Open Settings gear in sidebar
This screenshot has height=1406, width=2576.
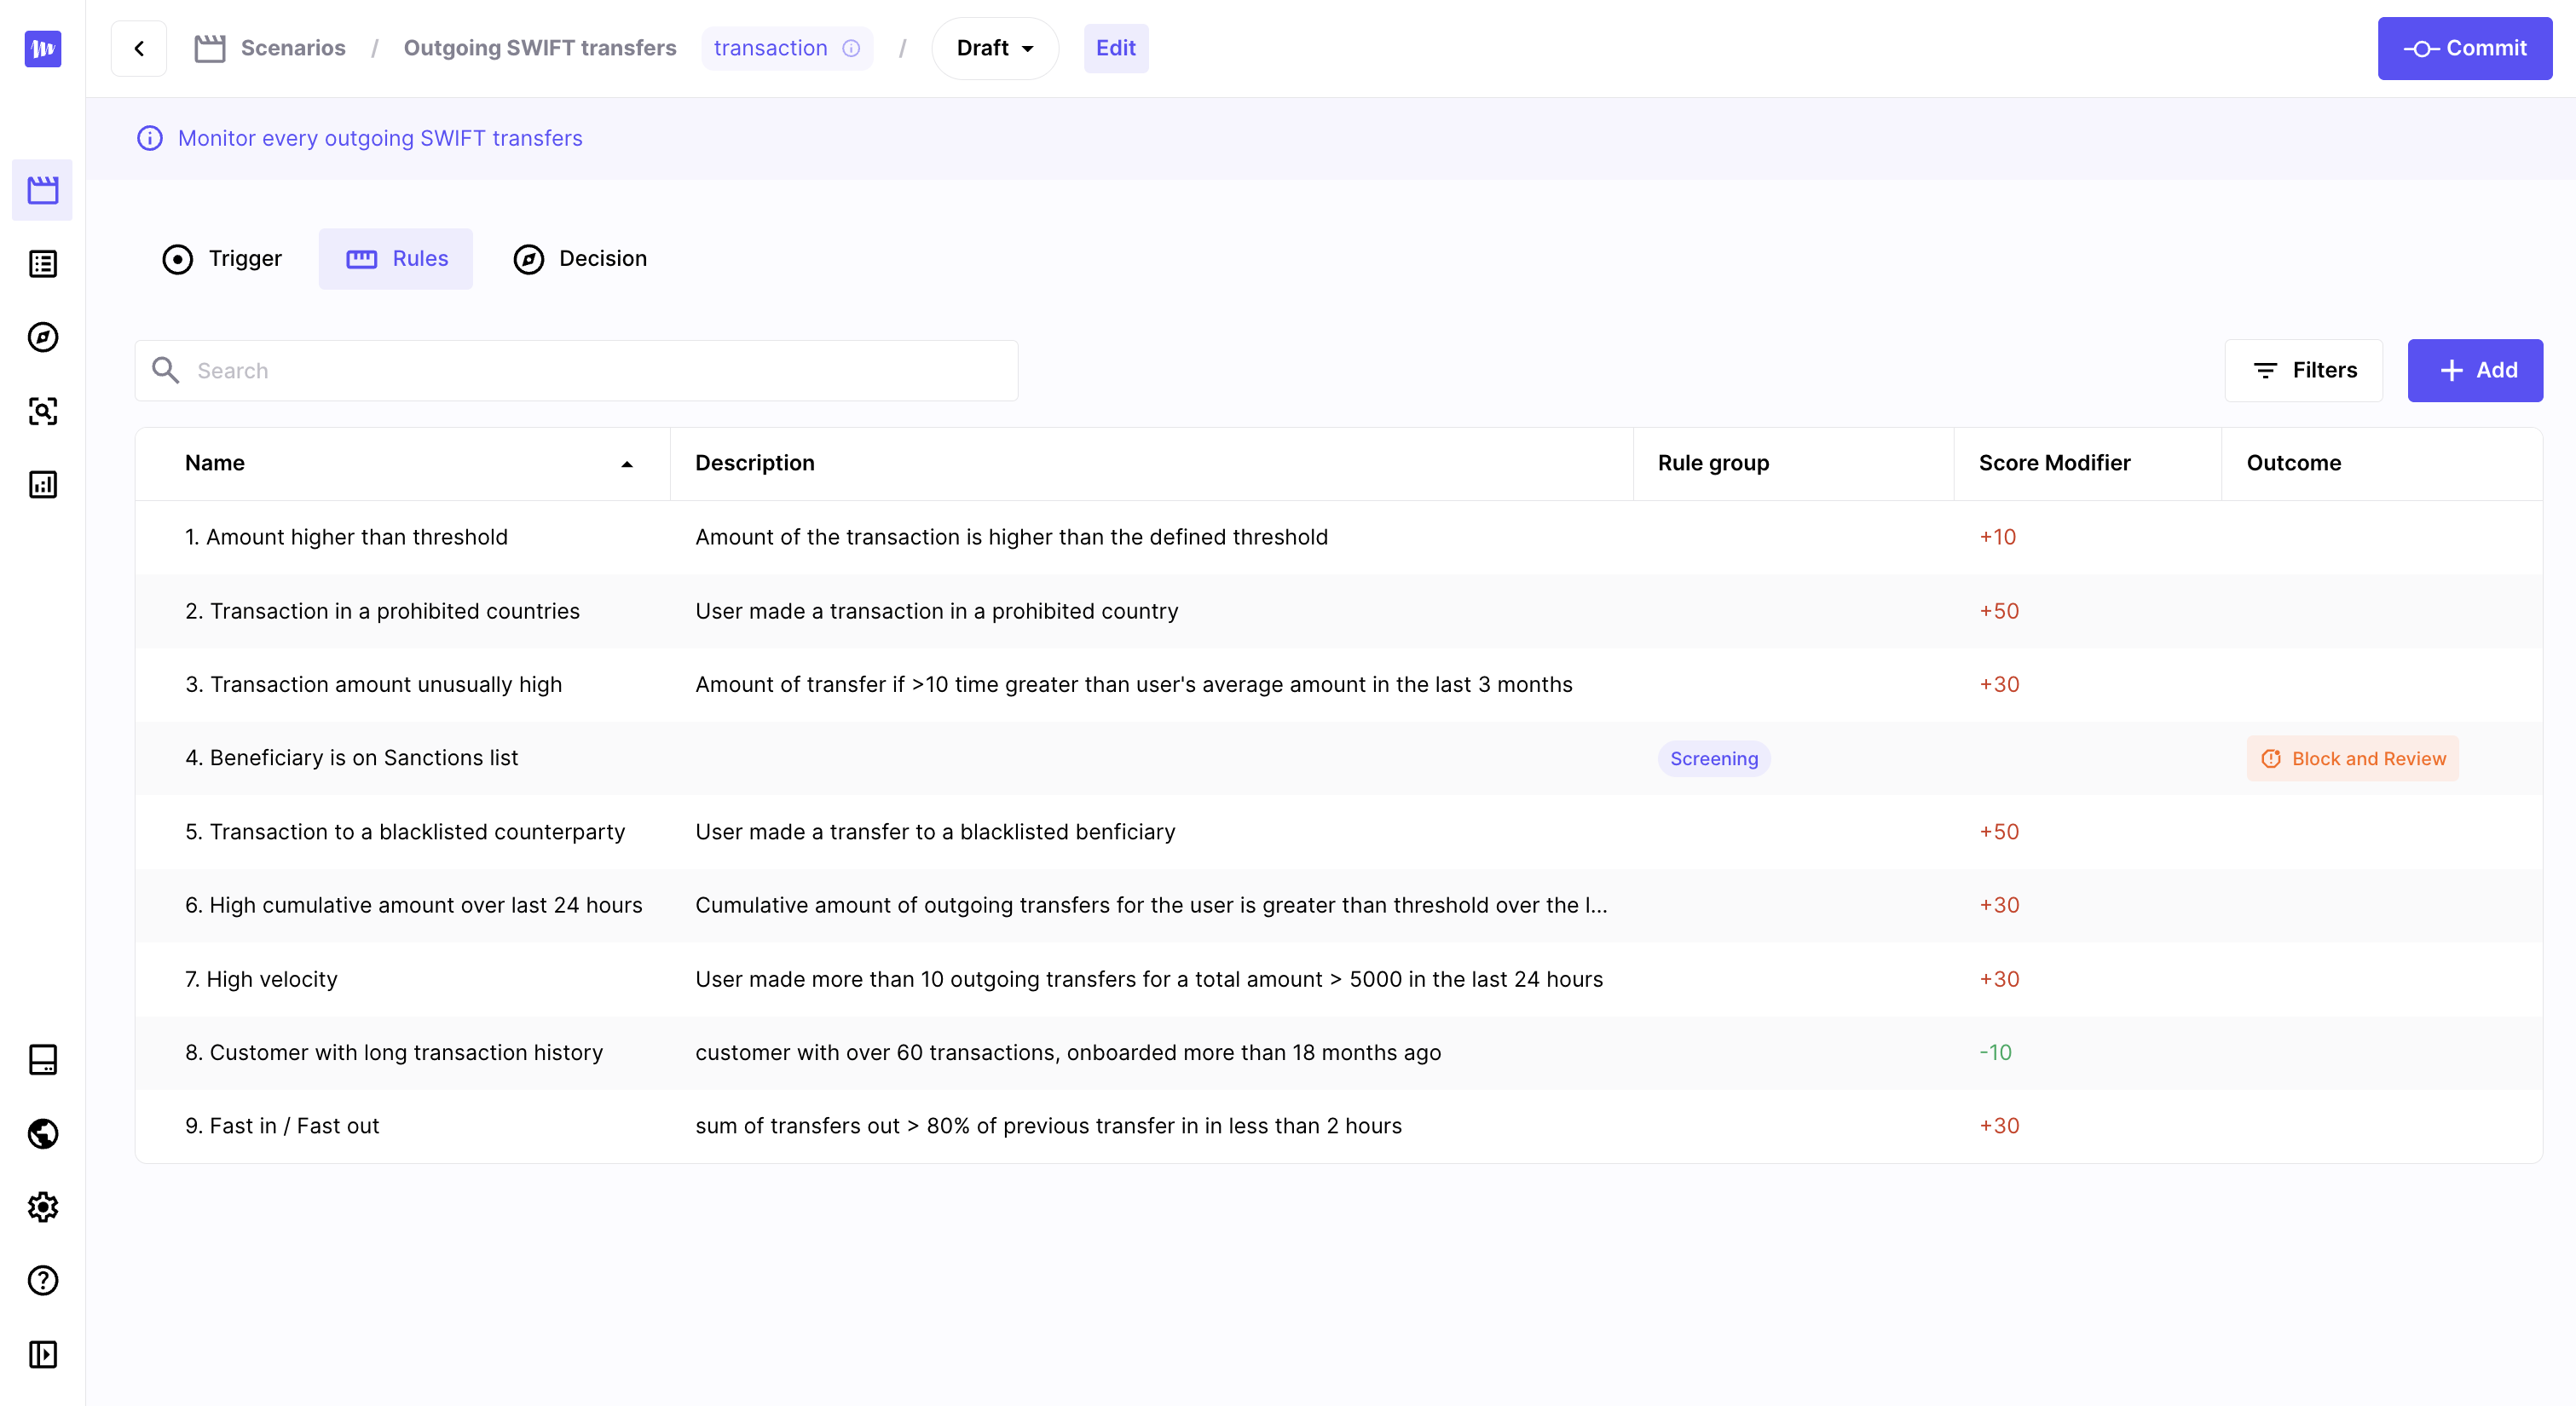pyautogui.click(x=43, y=1207)
